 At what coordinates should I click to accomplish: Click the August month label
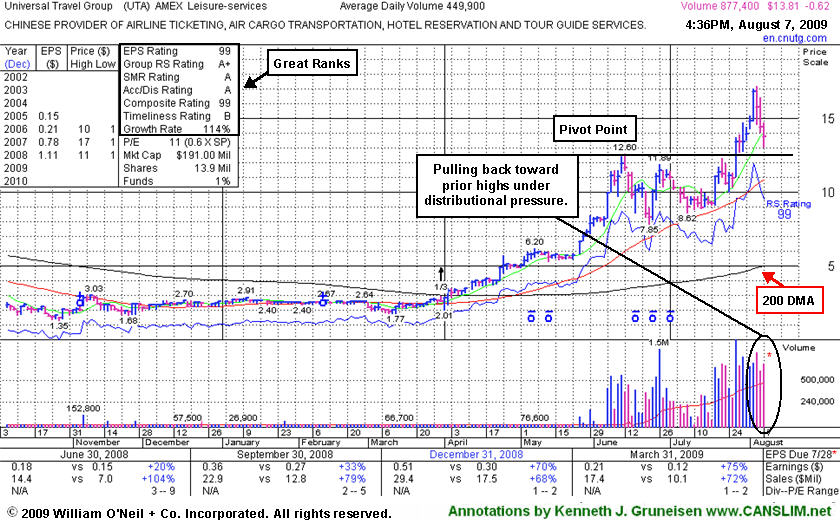768,443
